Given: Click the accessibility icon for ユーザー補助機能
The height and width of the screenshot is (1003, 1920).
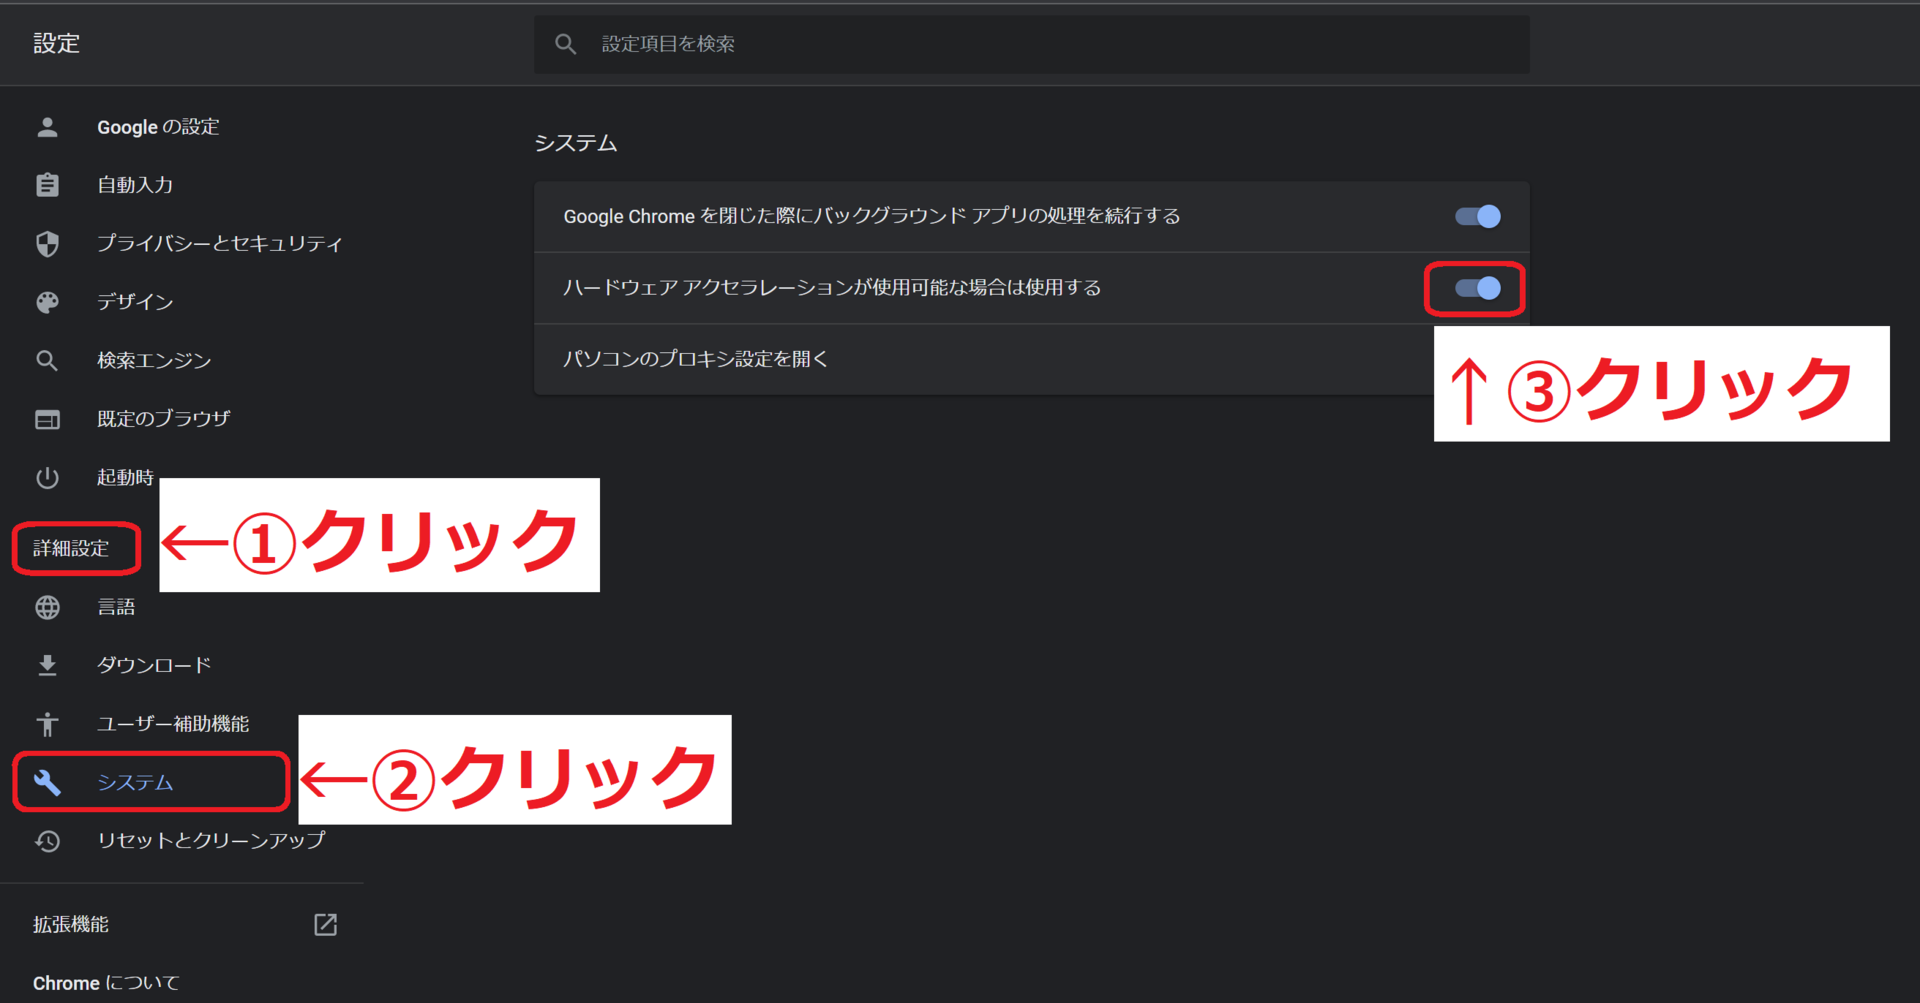Looking at the screenshot, I should coord(47,724).
